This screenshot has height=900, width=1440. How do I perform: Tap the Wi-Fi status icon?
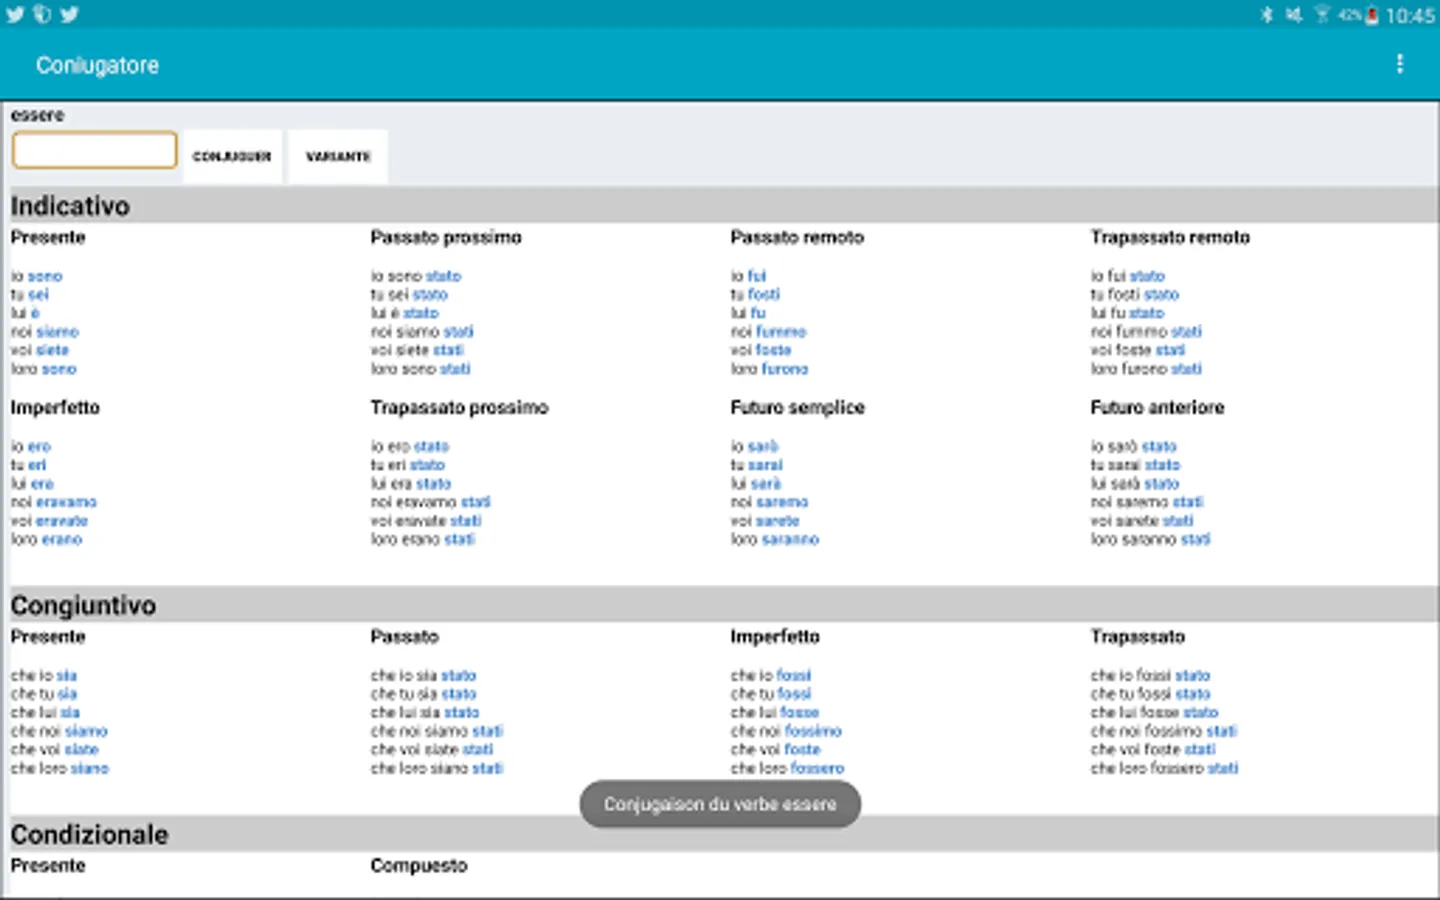1322,15
